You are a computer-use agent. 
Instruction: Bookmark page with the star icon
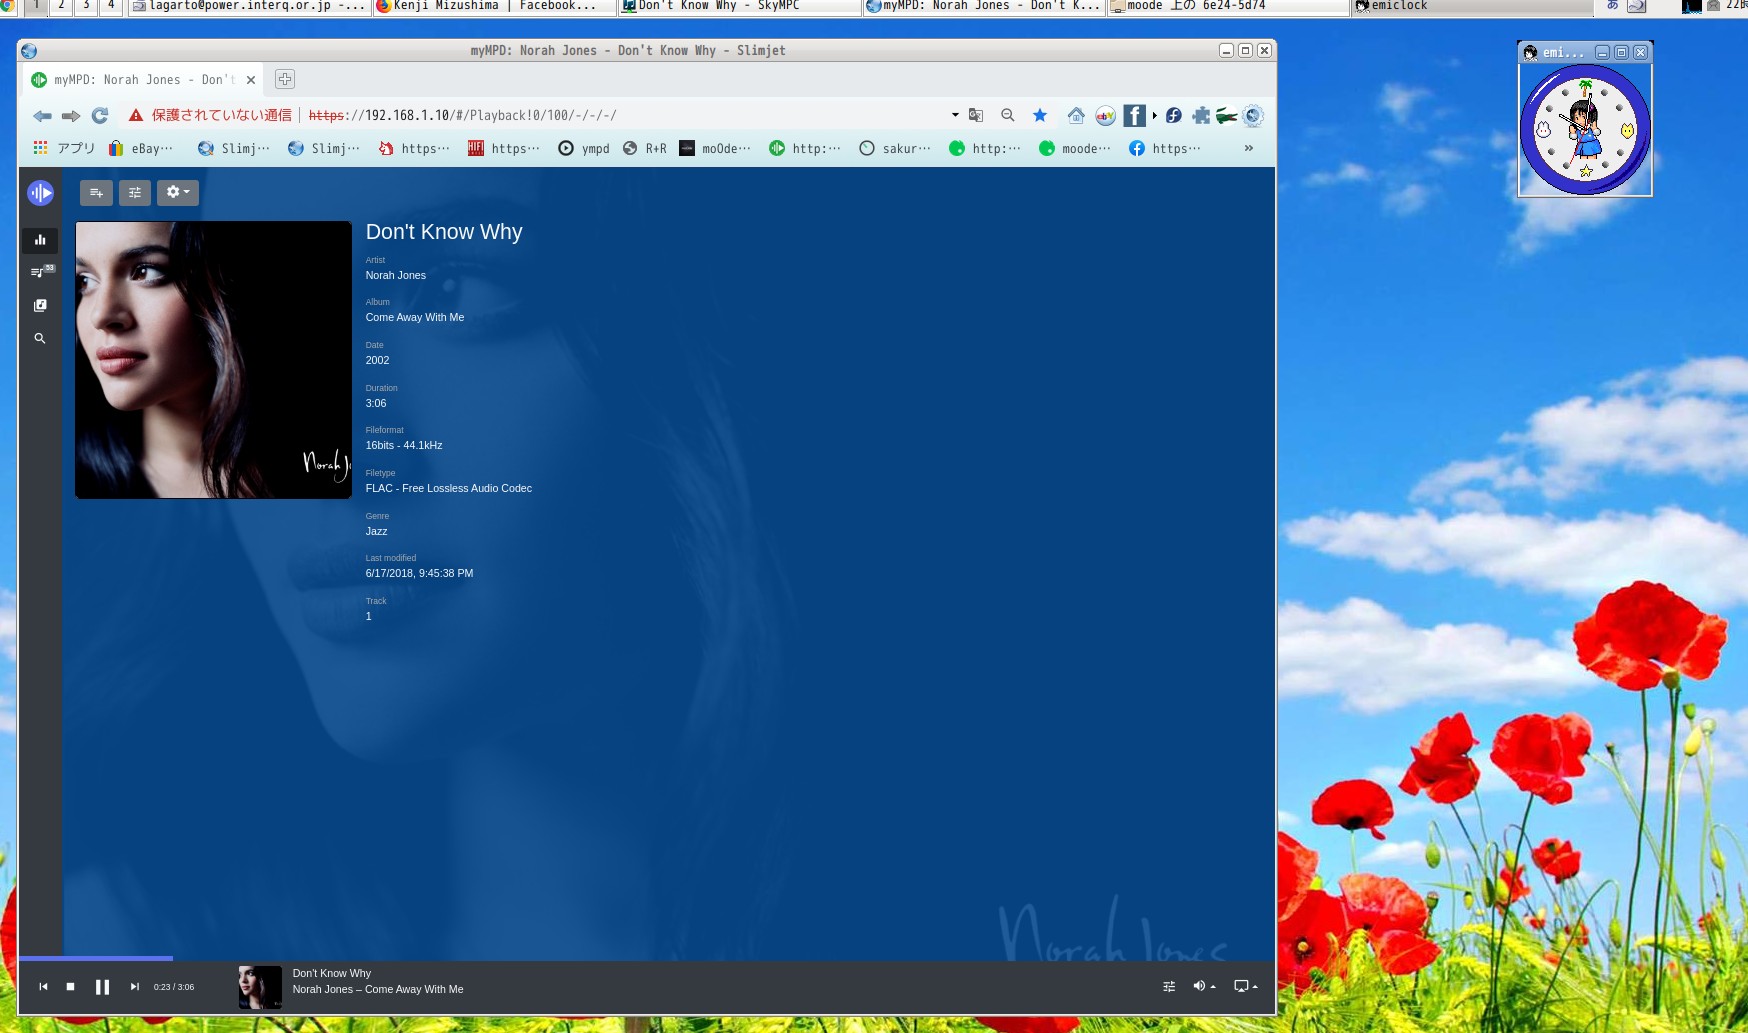[1040, 115]
